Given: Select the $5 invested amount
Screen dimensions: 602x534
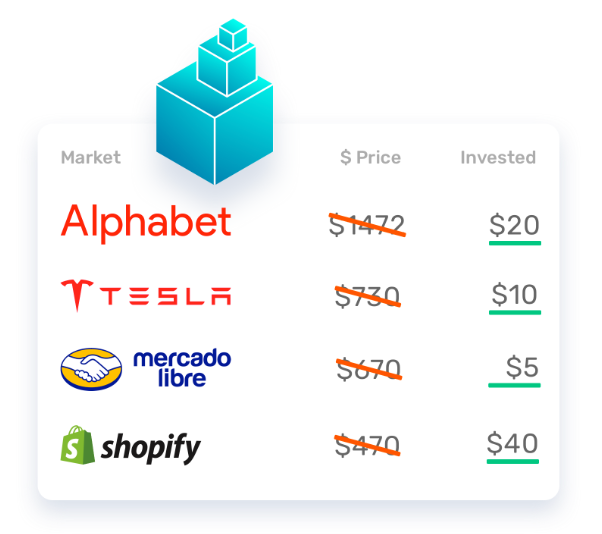Looking at the screenshot, I should (x=521, y=369).
